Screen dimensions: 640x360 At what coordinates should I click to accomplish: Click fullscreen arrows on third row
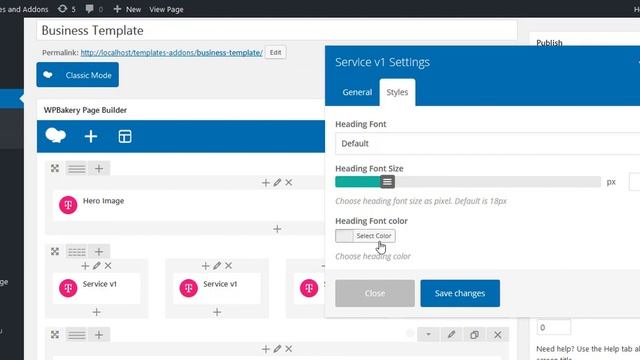(55, 335)
